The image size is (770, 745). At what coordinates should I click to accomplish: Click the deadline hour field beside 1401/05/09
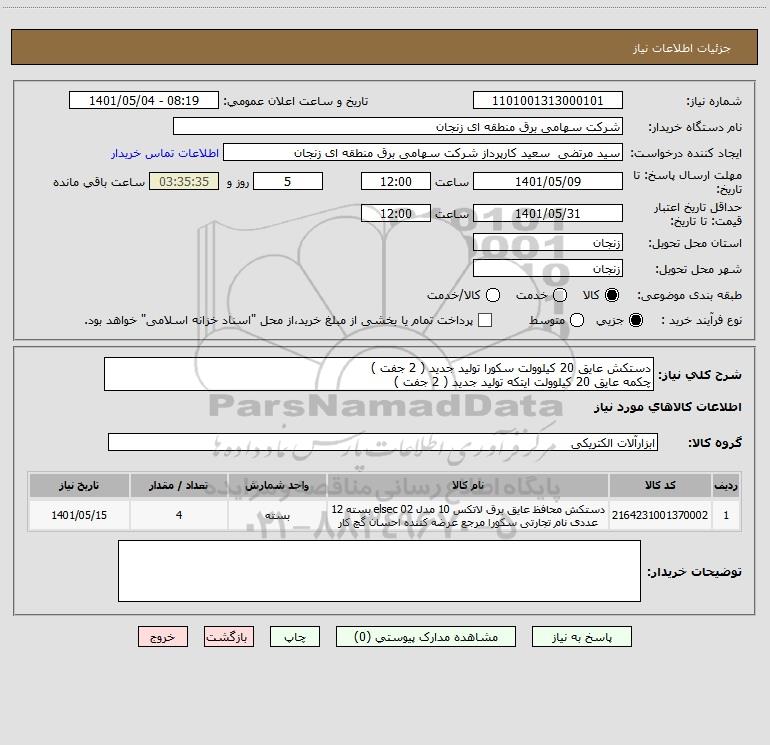click(396, 181)
